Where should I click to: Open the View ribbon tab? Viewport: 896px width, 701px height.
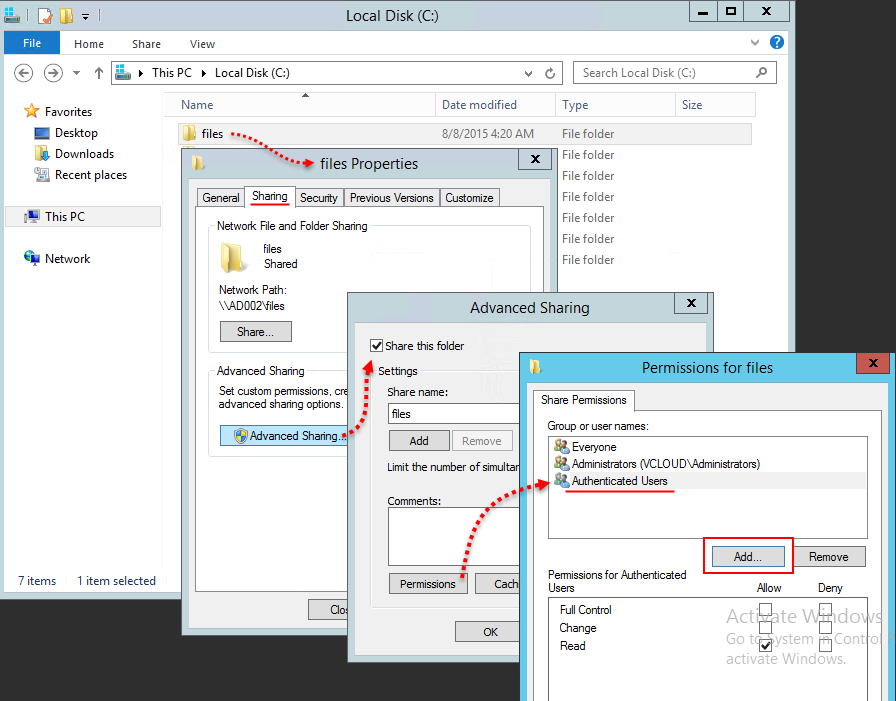point(202,44)
